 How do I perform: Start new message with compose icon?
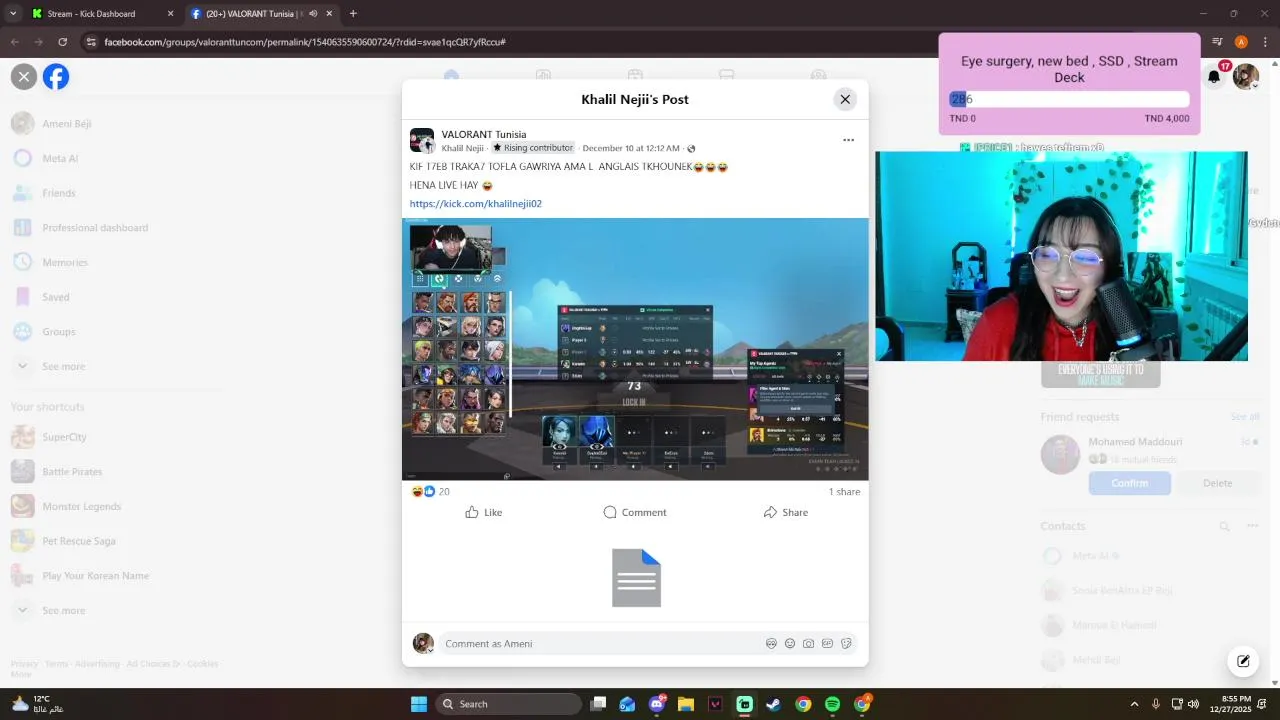(1243, 661)
